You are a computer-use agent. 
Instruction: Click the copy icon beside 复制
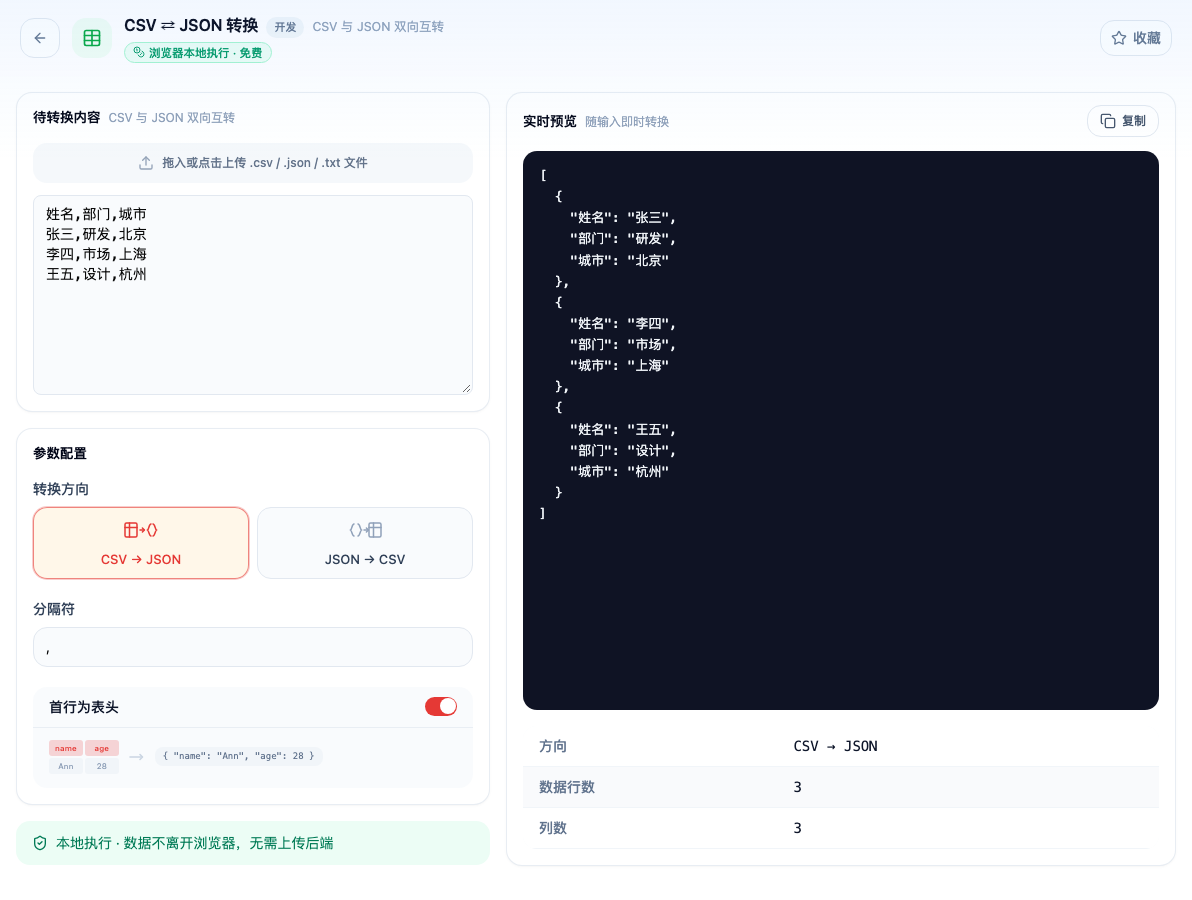1108,121
